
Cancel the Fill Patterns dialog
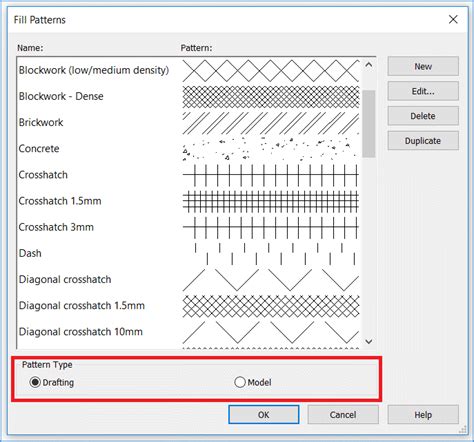coord(343,415)
